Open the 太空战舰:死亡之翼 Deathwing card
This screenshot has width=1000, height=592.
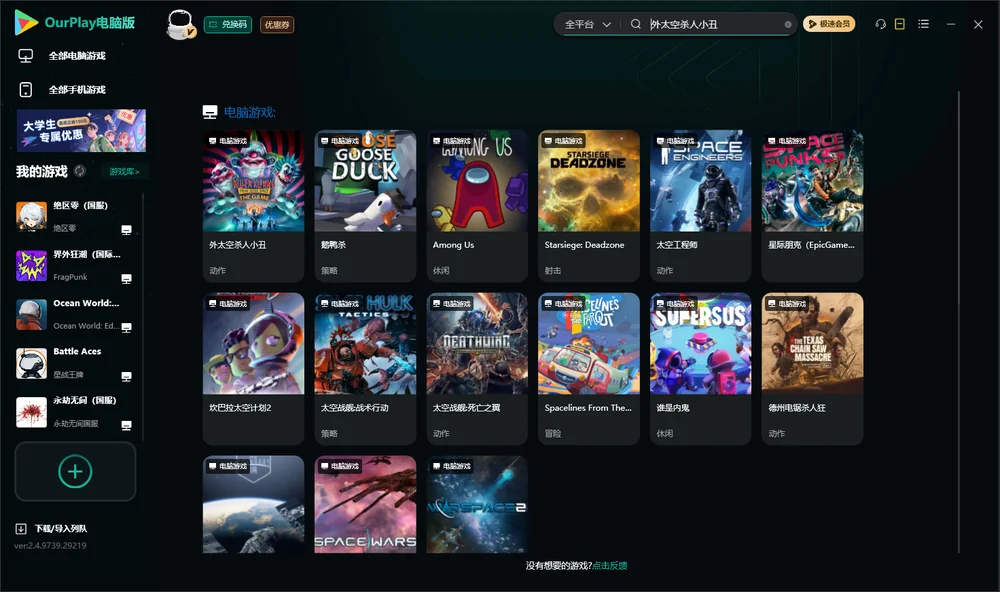point(477,368)
